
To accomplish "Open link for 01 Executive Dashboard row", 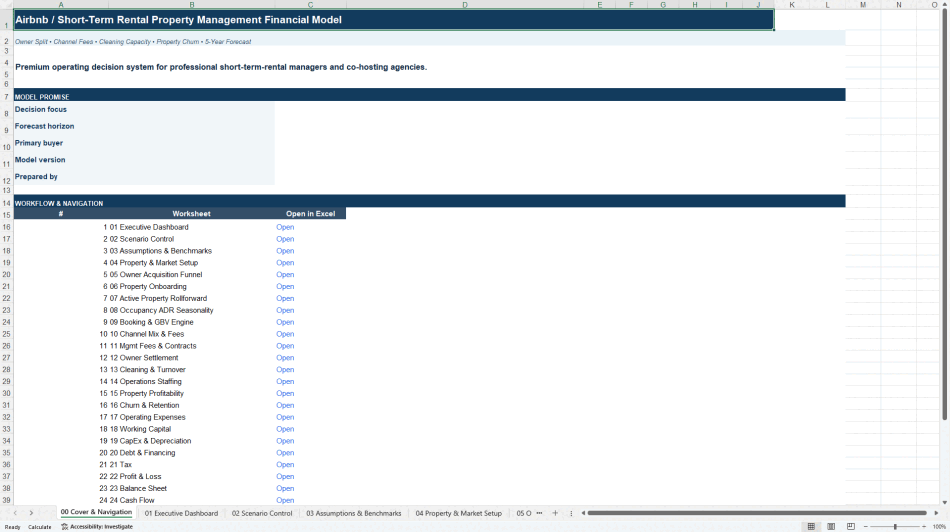I will point(285,227).
